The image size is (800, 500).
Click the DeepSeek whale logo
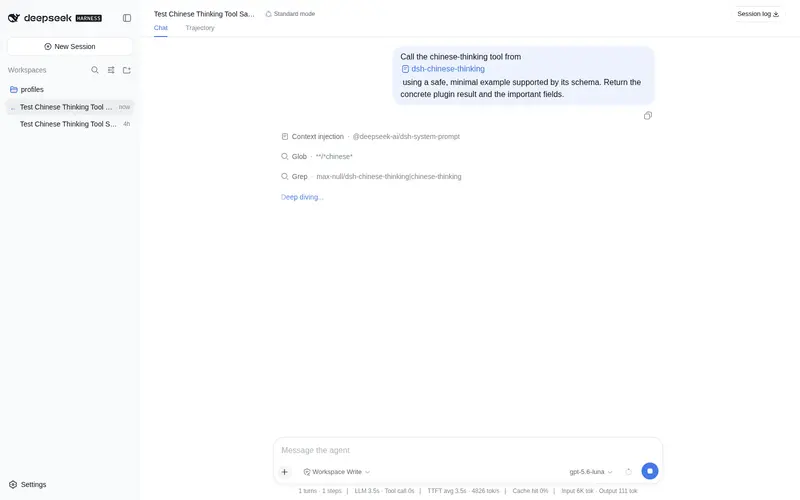tap(14, 18)
